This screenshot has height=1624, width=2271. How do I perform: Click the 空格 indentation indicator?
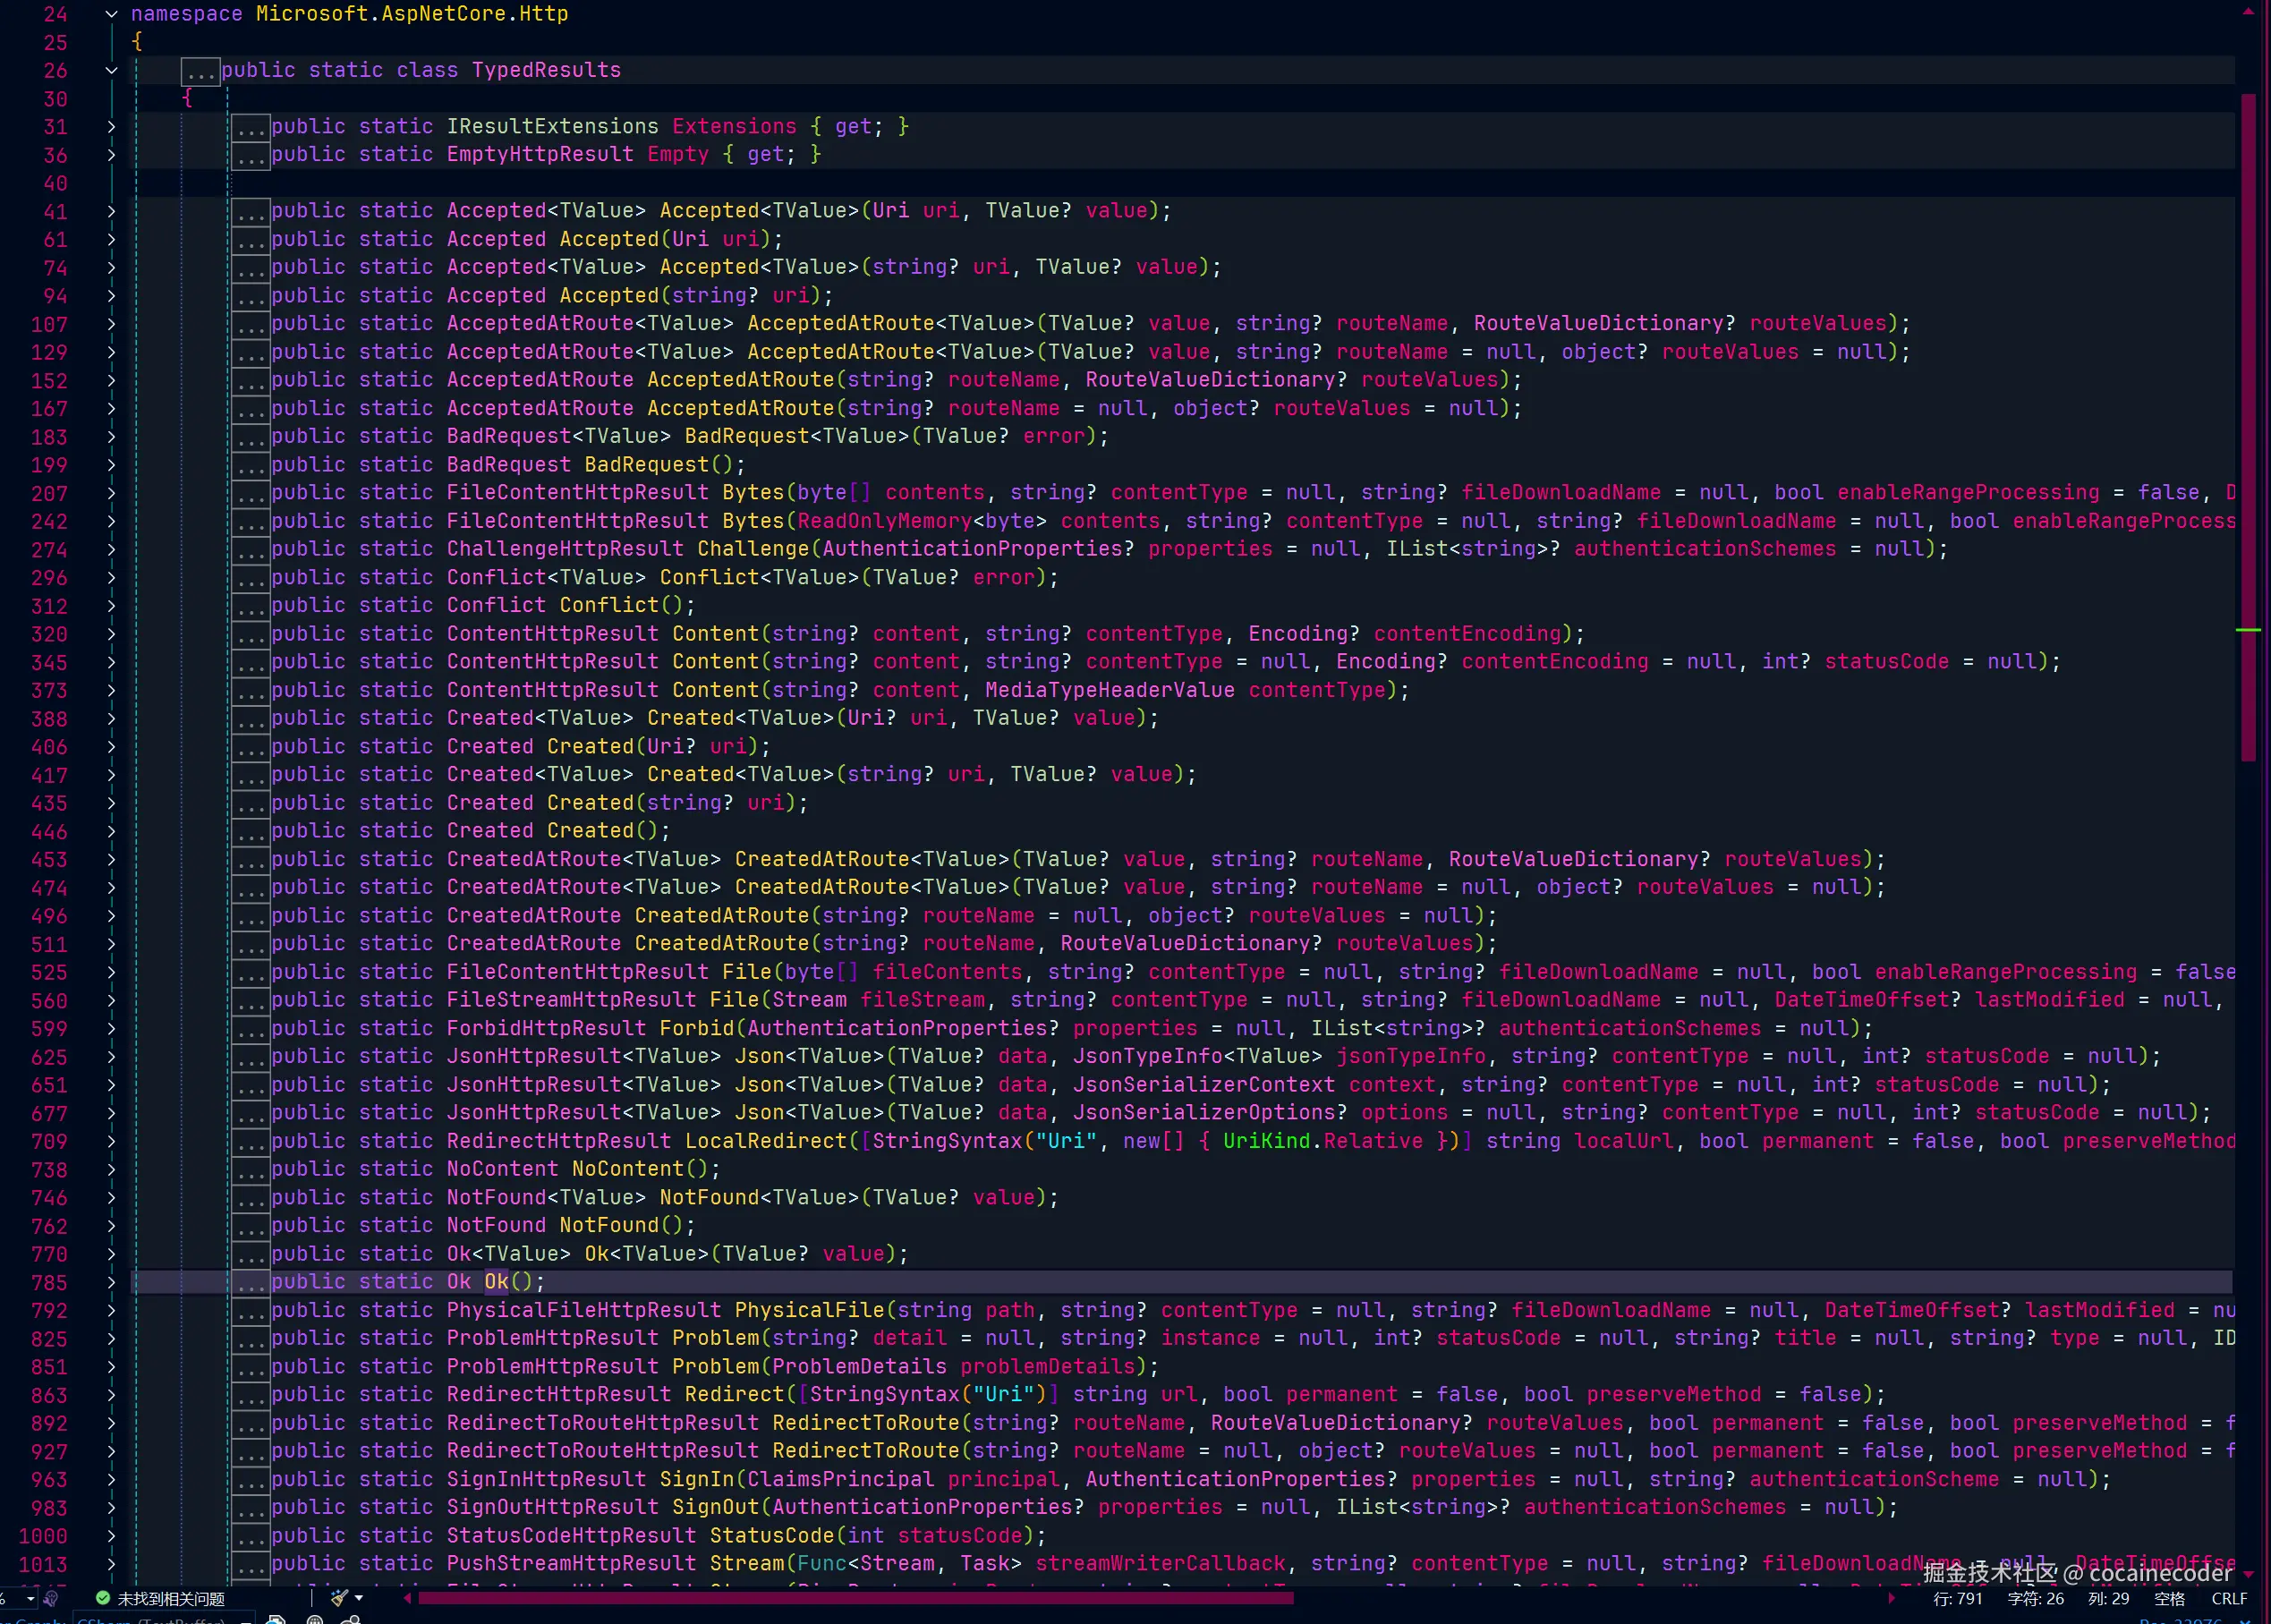[x=2169, y=1599]
